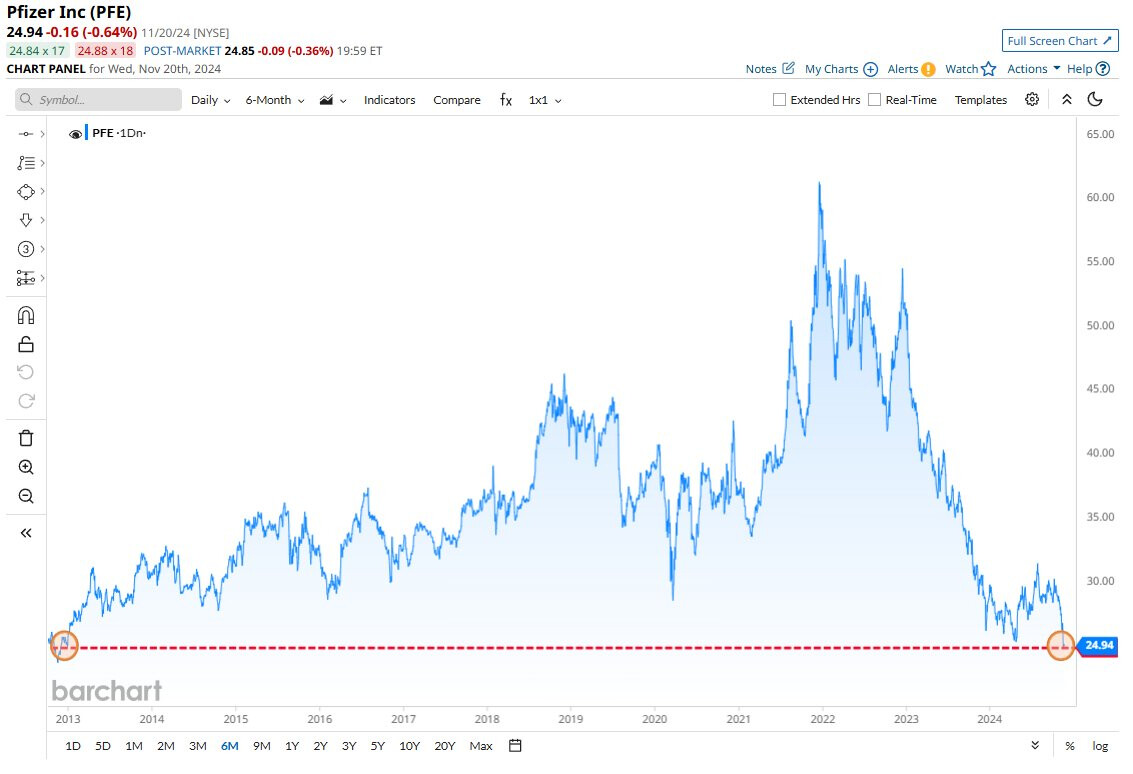Open the Indicators panel
This screenshot has height=774, width=1133.
point(389,100)
